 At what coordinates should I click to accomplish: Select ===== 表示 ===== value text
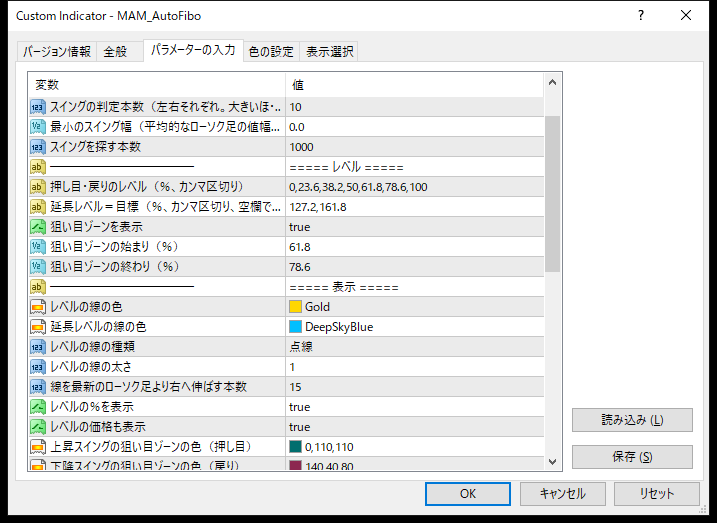click(x=344, y=288)
